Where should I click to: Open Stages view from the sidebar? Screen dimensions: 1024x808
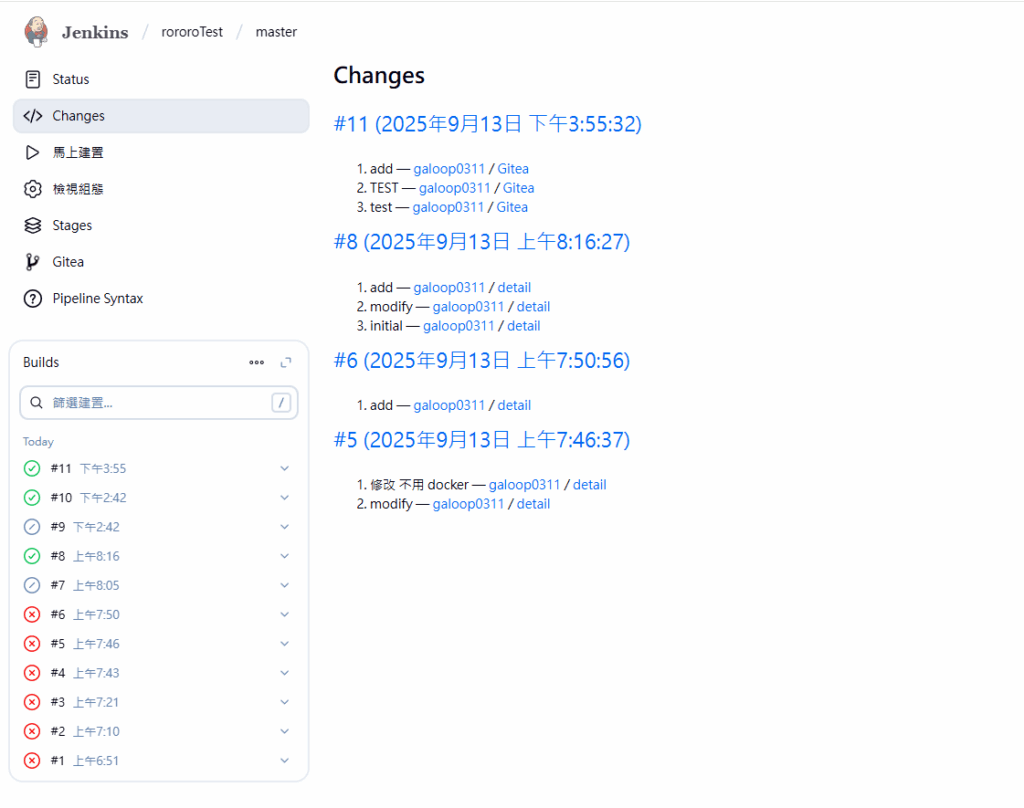(72, 225)
